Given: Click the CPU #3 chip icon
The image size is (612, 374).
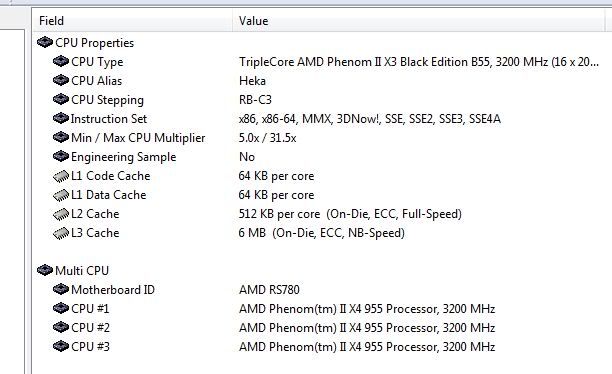Looking at the screenshot, I should 60,346.
